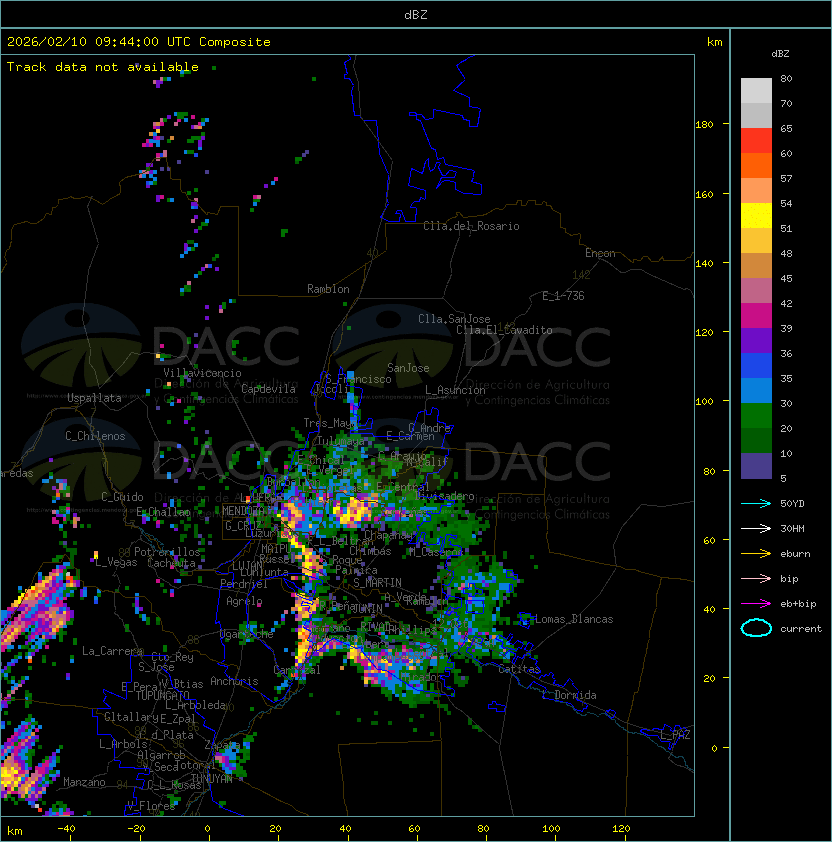Click the 'La_Carrera' map label
This screenshot has height=842, width=832.
point(112,651)
